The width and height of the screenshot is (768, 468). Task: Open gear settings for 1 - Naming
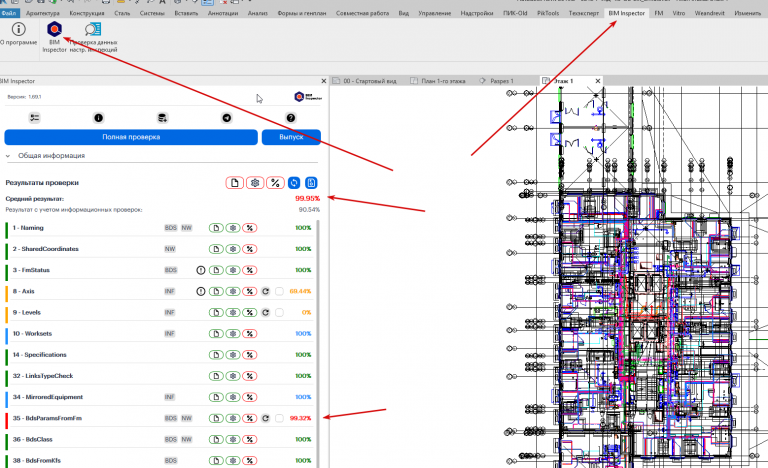click(233, 228)
